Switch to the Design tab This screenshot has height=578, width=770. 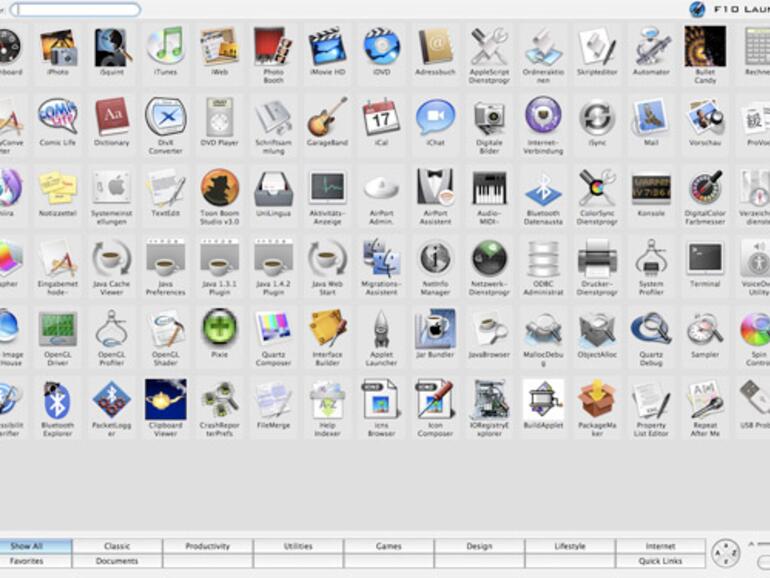click(x=479, y=546)
